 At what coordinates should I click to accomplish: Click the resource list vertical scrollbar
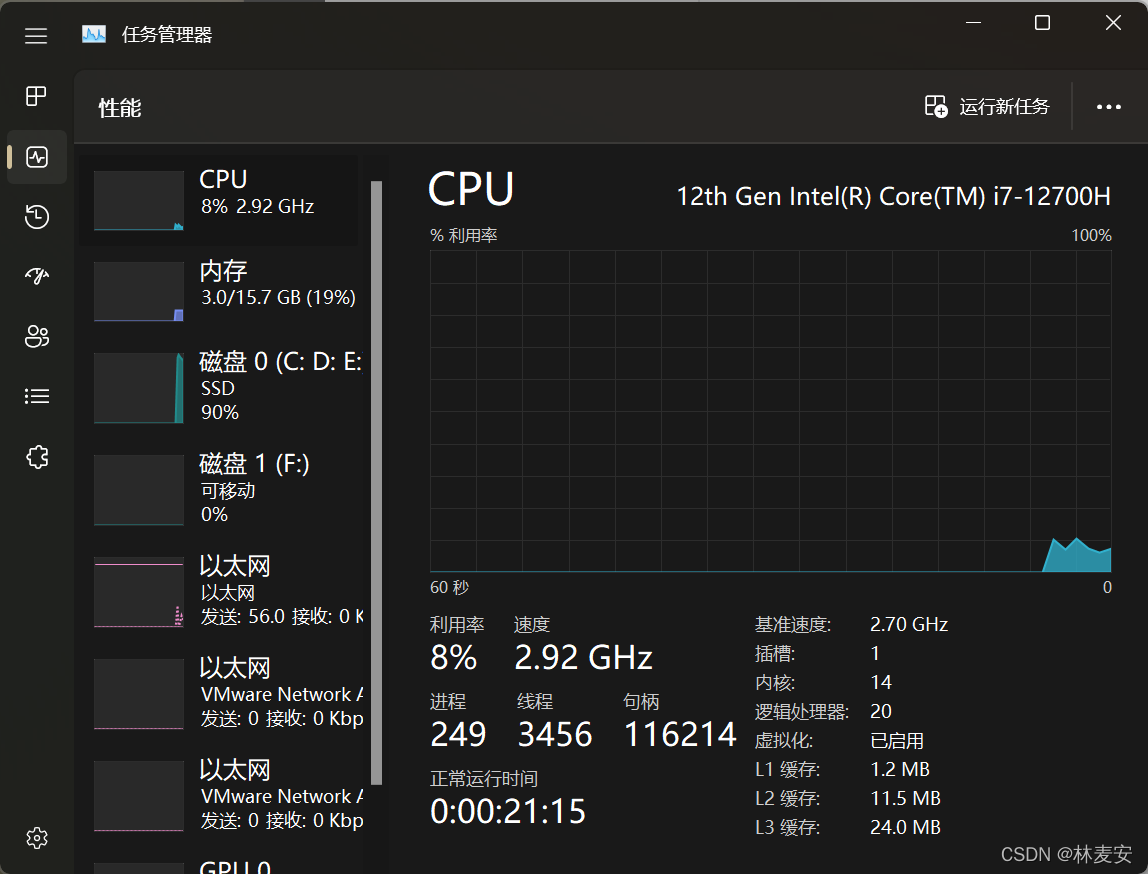377,480
